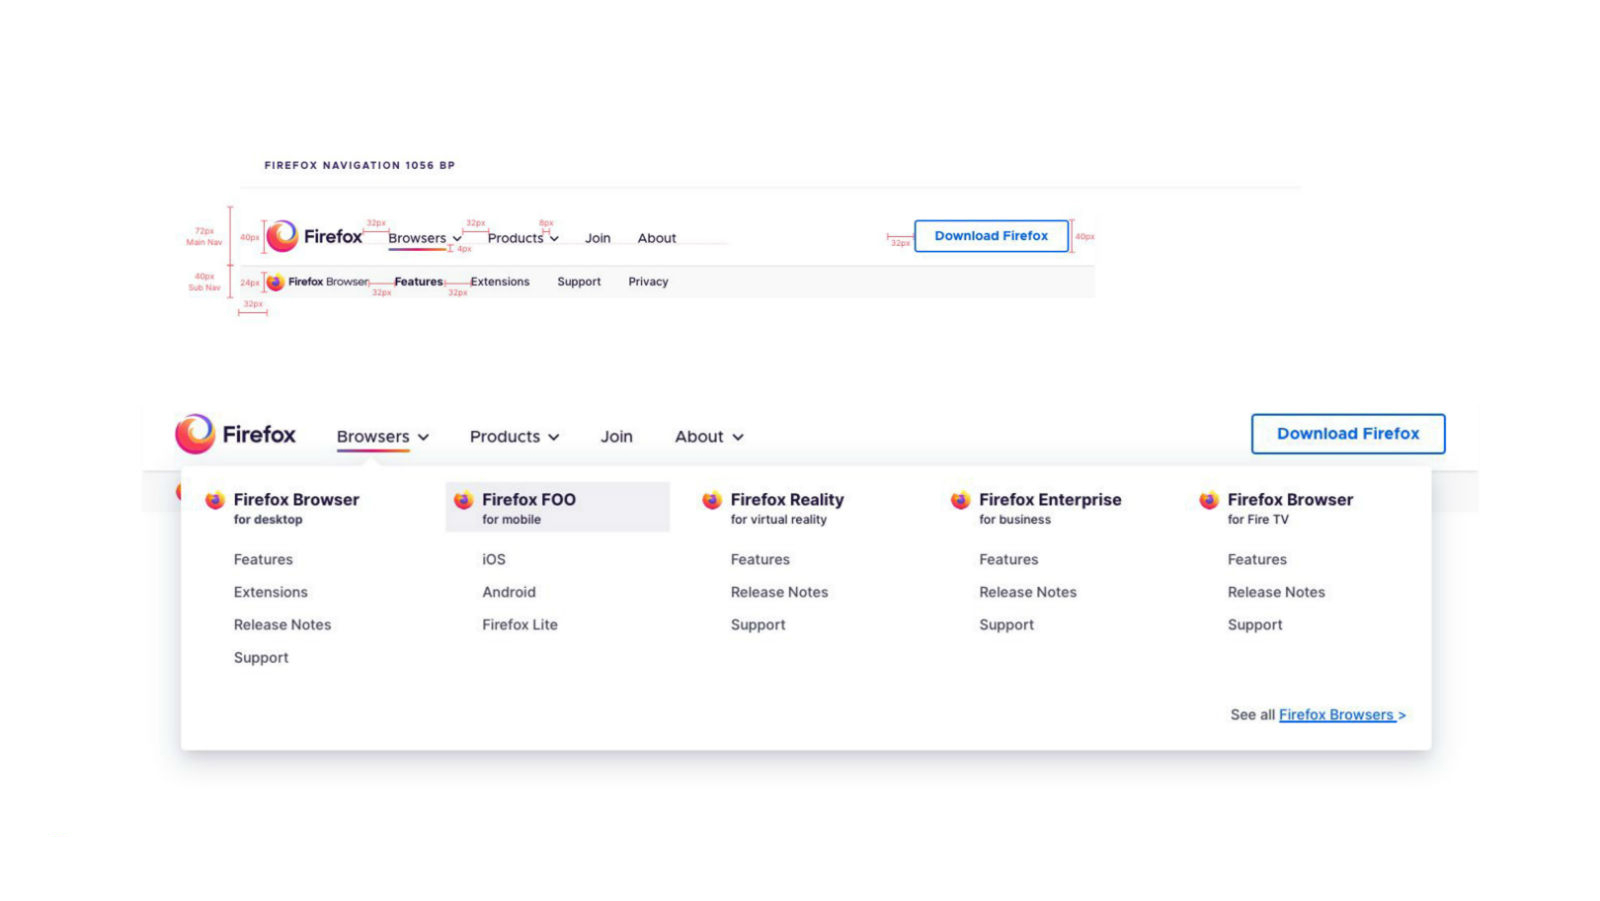
Task: Click the Firefox Browser sub-nav icon in mockup
Action: click(275, 282)
